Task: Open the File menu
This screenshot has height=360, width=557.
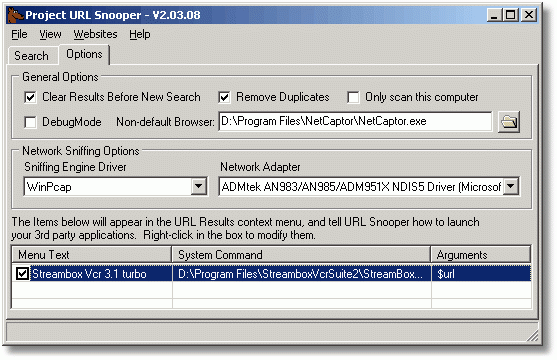Action: click(x=19, y=34)
